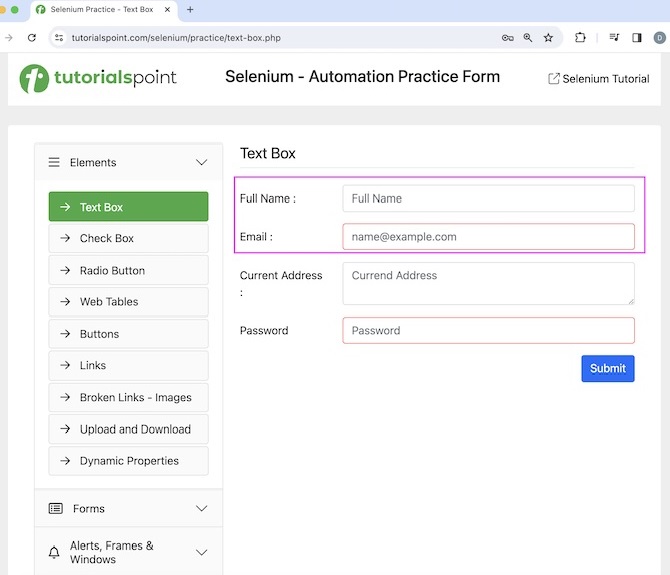Screen dimensions: 670x575
Task: Open the Selenium Tutorial link
Action: pyautogui.click(x=599, y=79)
